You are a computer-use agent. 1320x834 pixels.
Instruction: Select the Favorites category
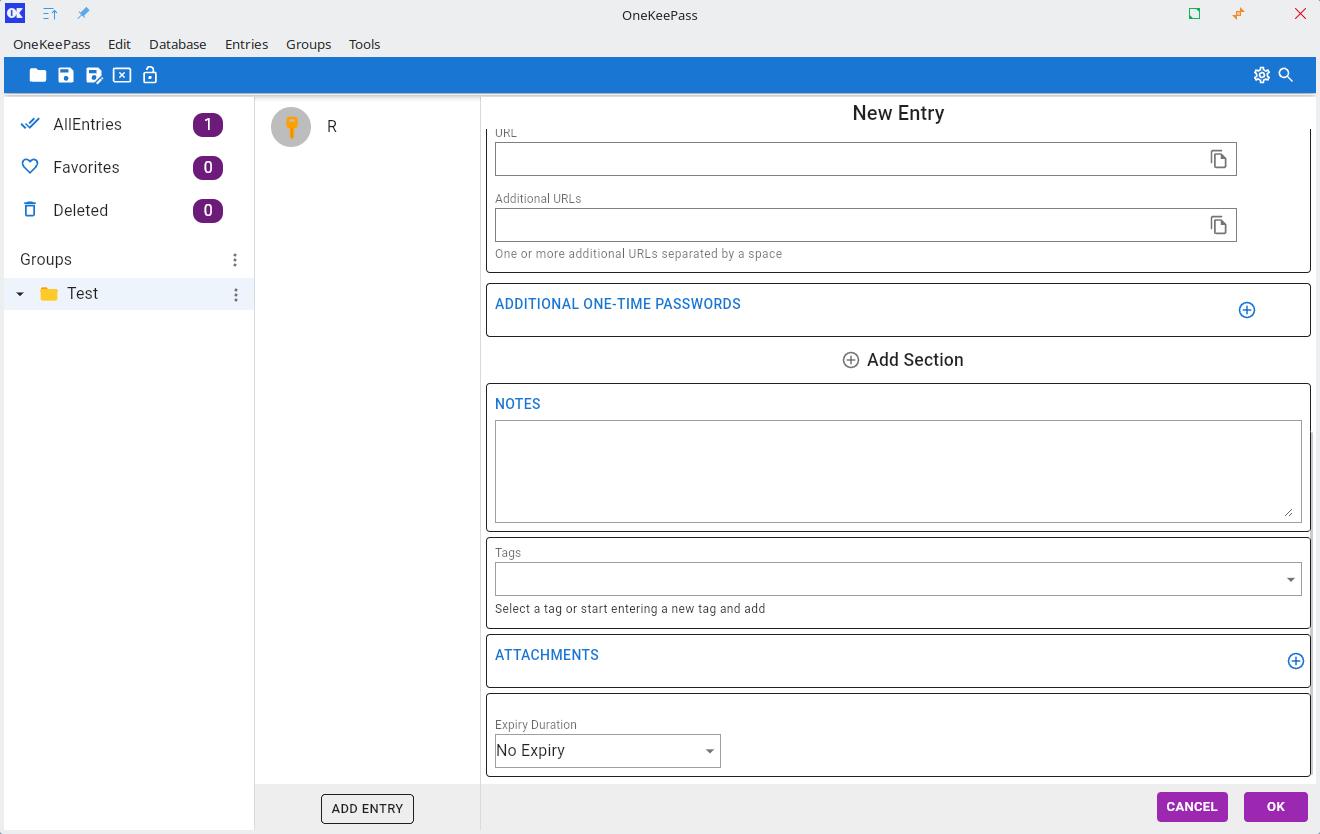pyautogui.click(x=86, y=168)
